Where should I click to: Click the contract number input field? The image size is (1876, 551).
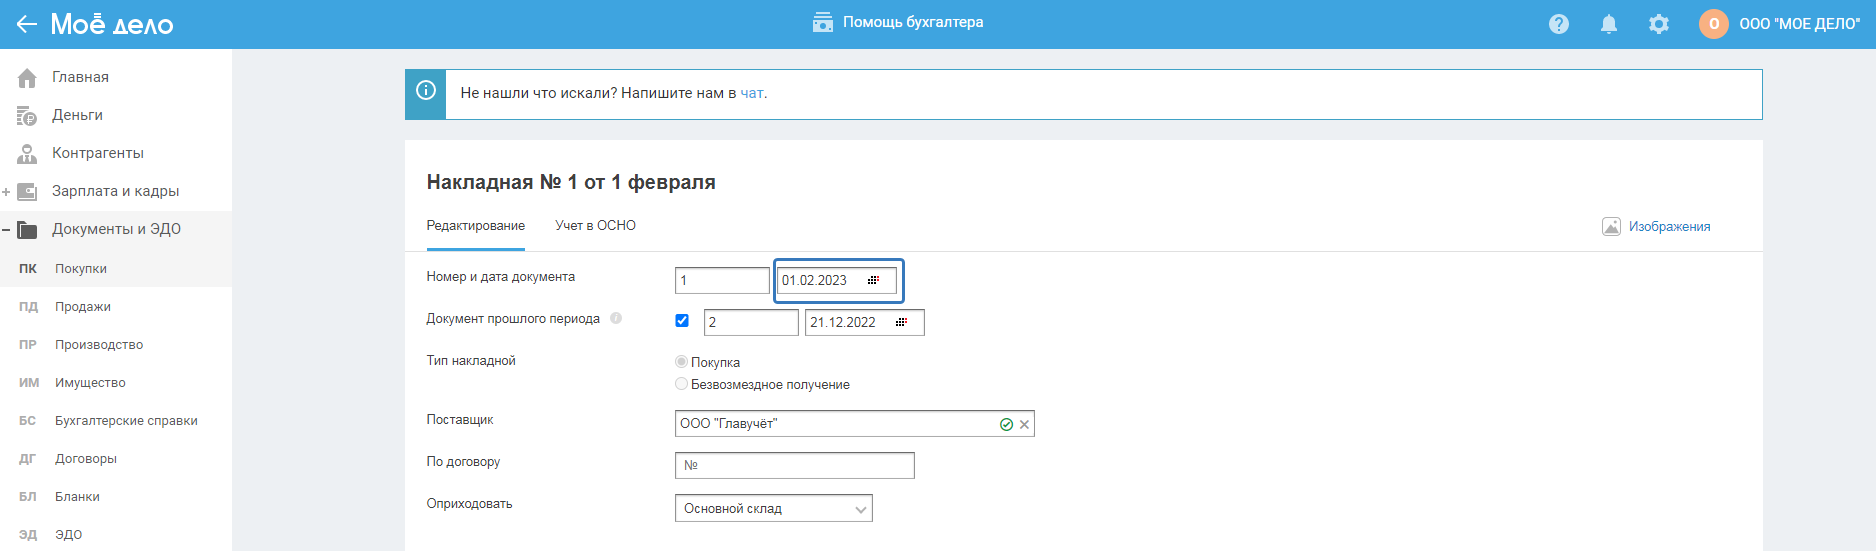pyautogui.click(x=795, y=465)
